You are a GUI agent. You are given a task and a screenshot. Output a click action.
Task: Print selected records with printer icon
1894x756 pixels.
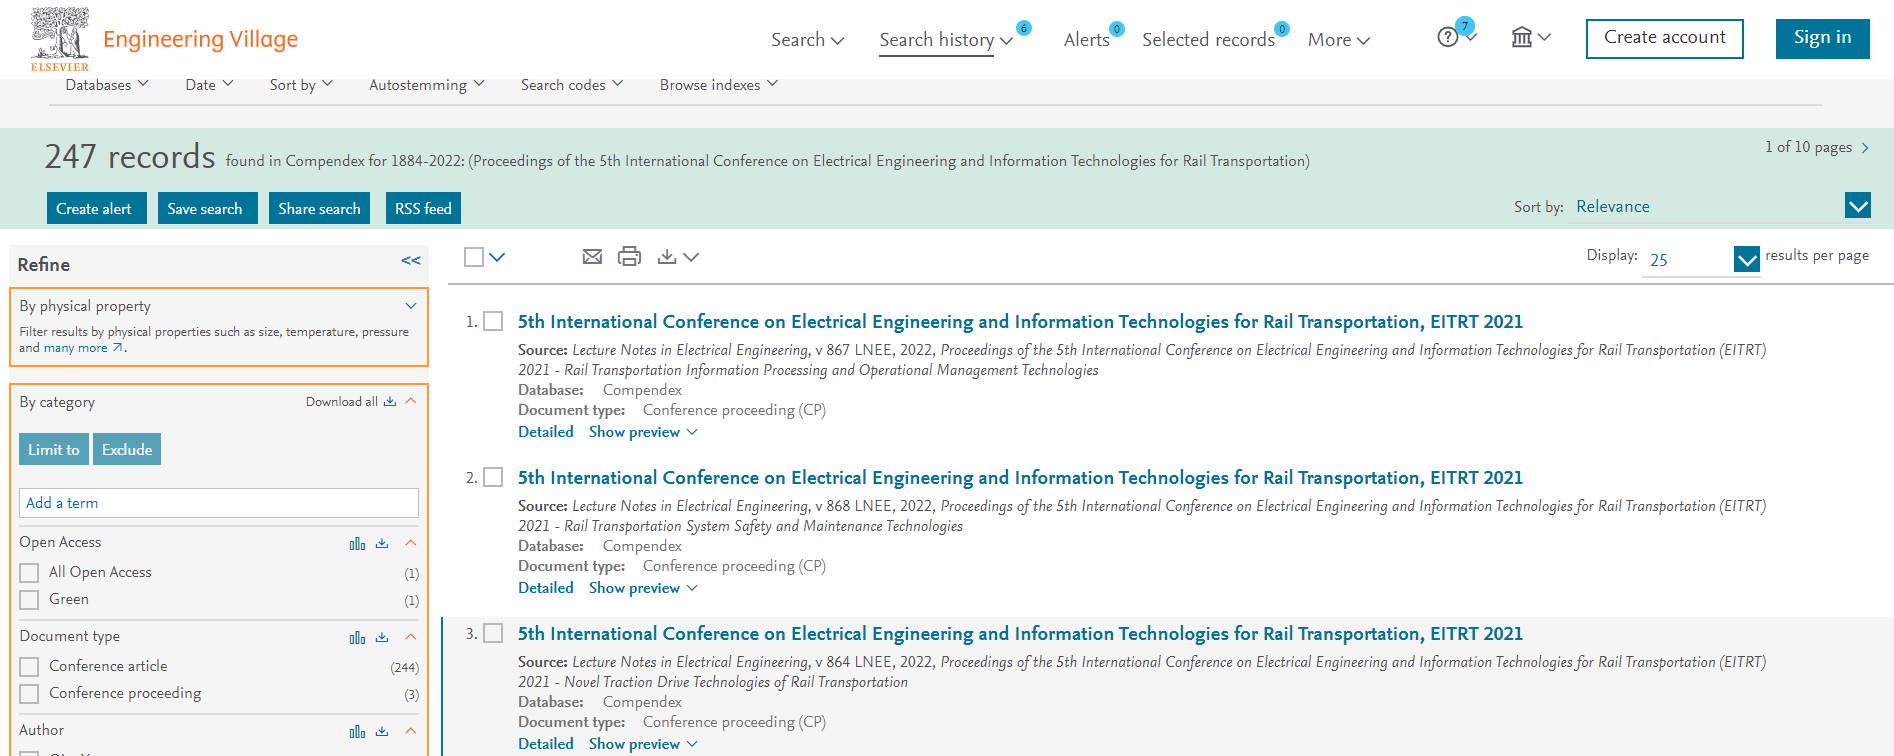pyautogui.click(x=629, y=257)
